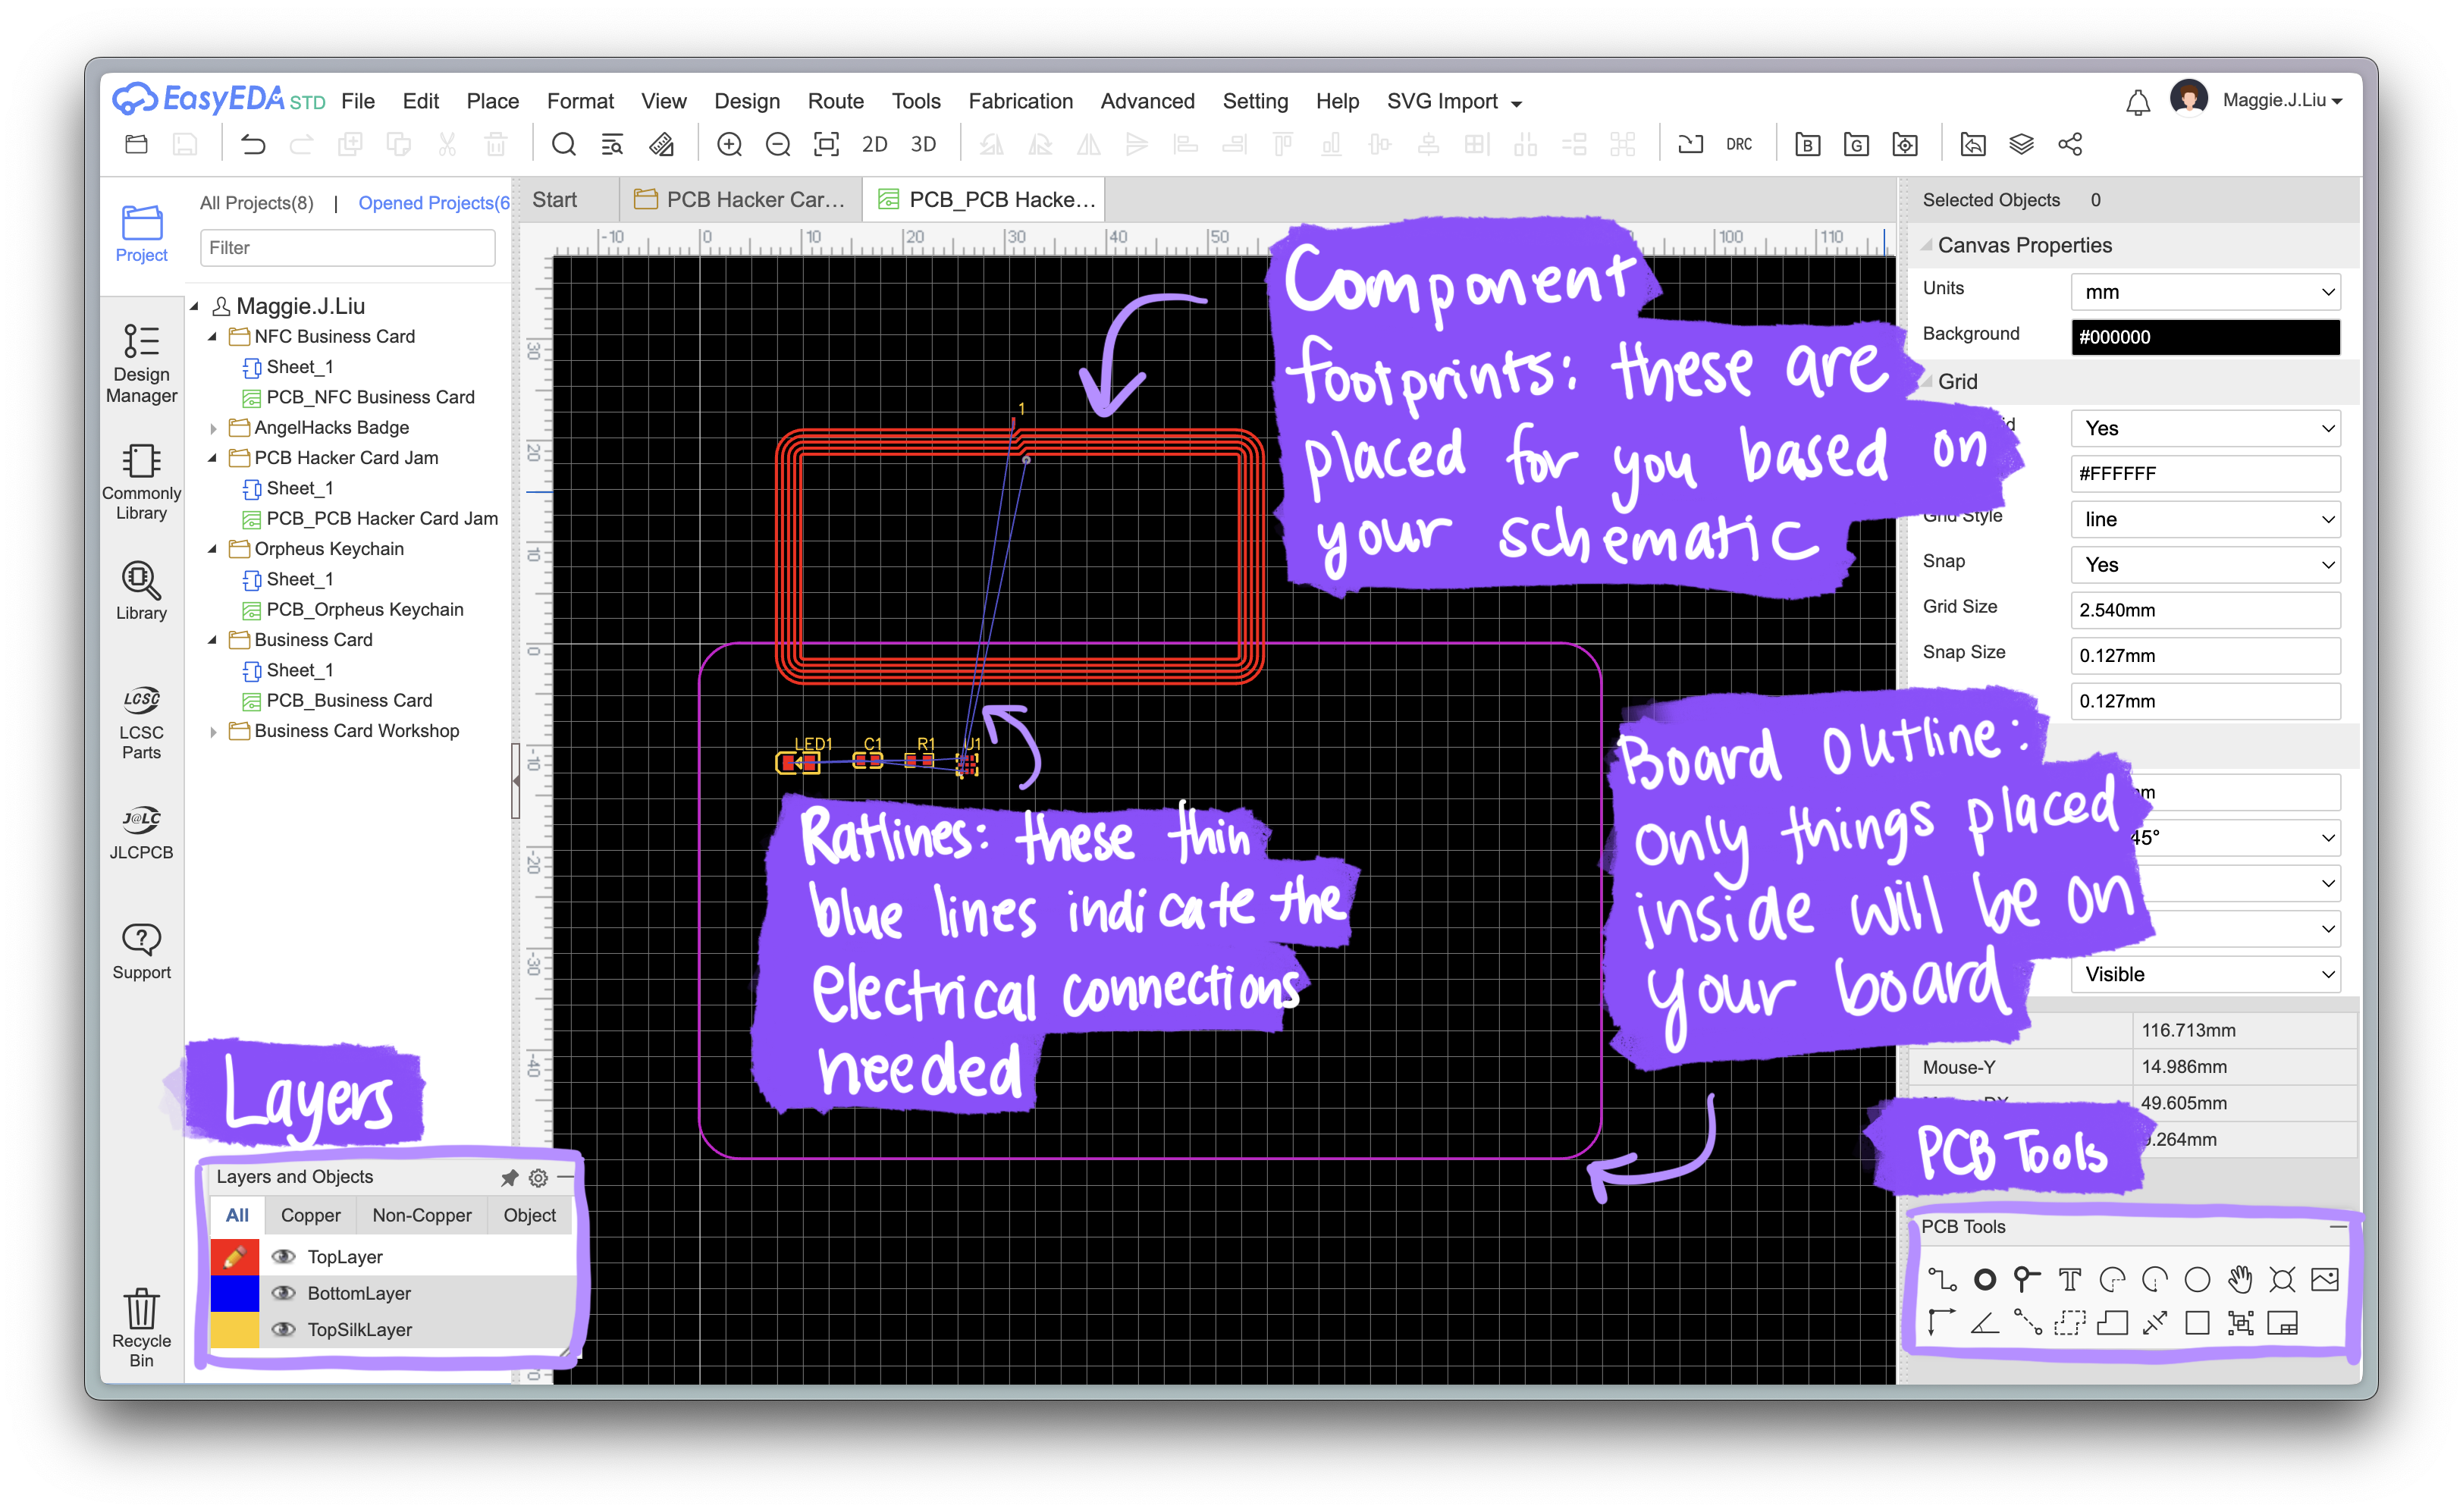The image size is (2463, 1512).
Task: Open the LCSC Parts sidebar icon
Action: pos(141,722)
